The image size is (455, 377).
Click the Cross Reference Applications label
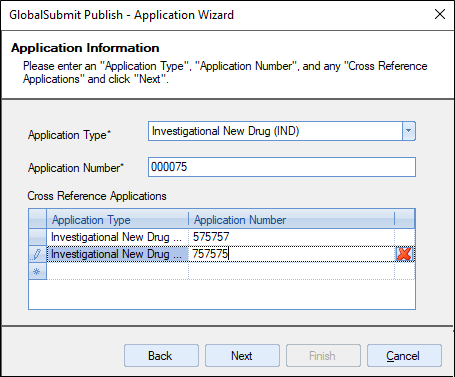97,196
